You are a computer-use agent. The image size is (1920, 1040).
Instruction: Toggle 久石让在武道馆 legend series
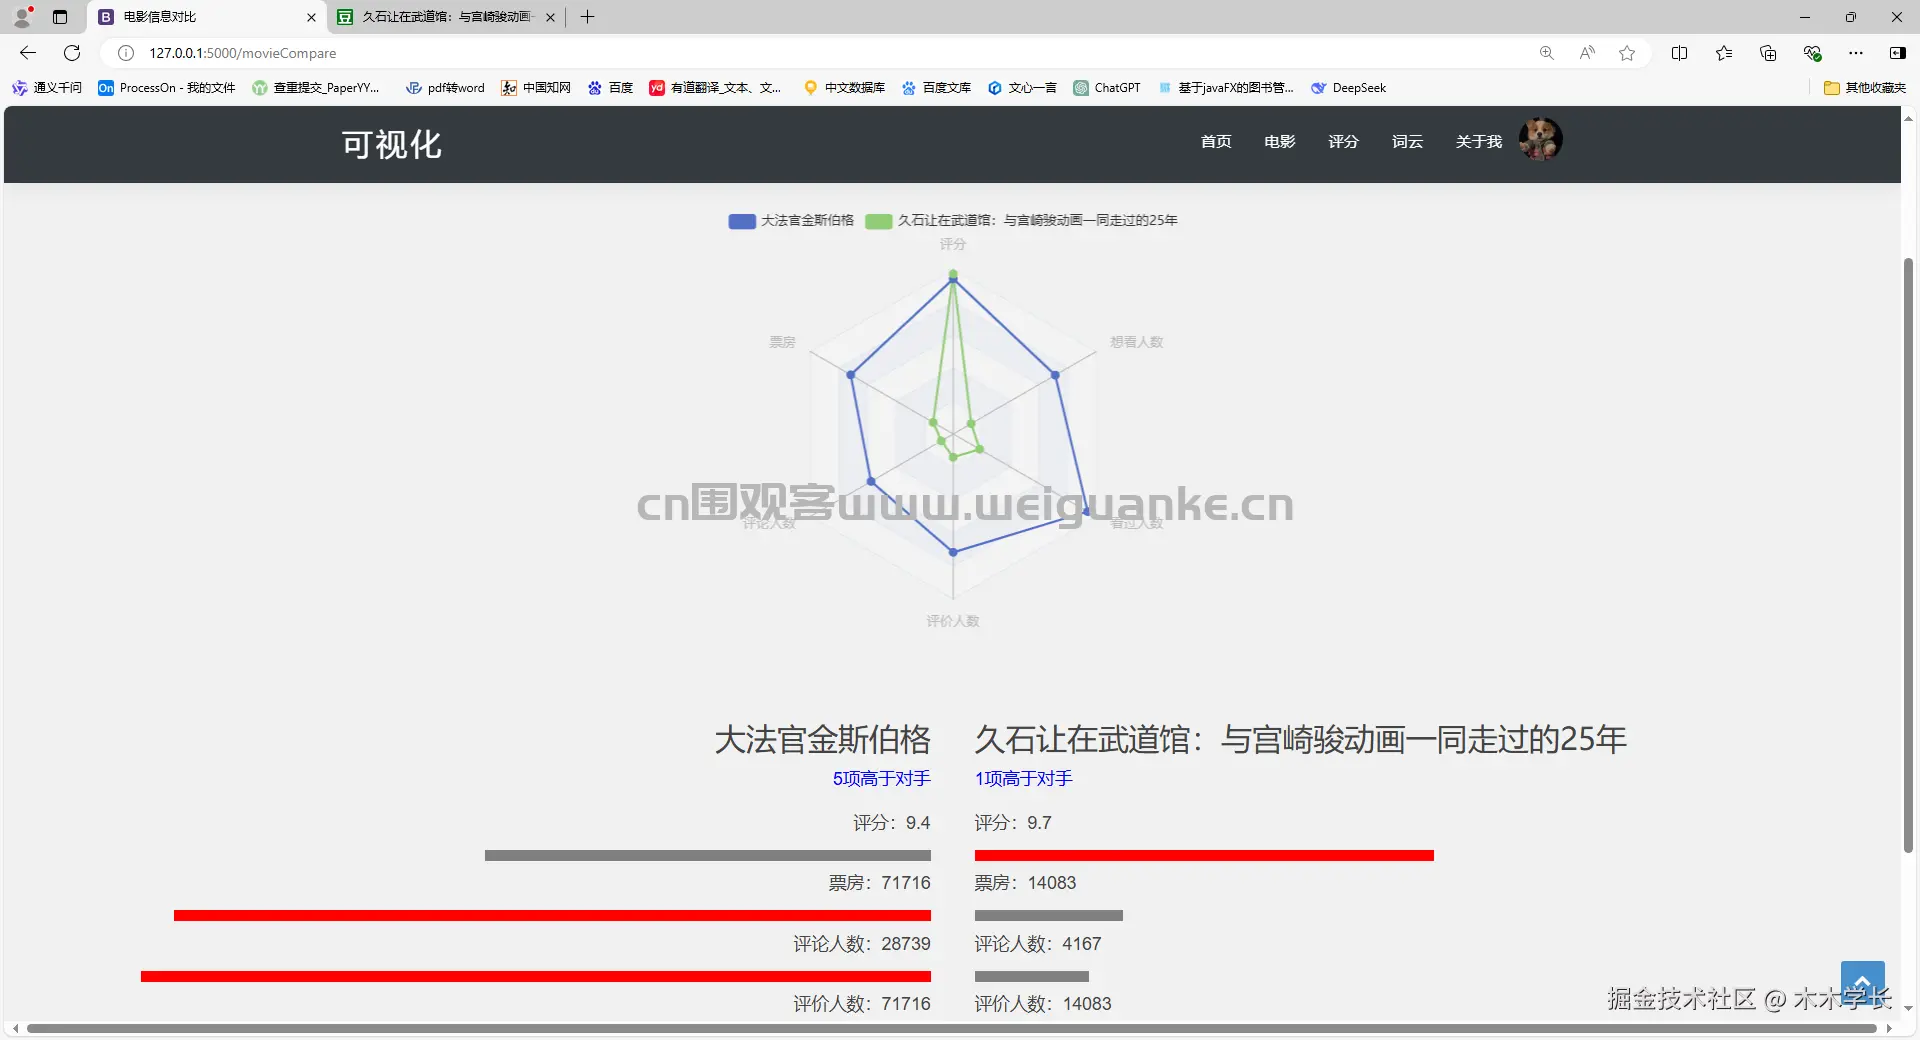pos(1022,220)
